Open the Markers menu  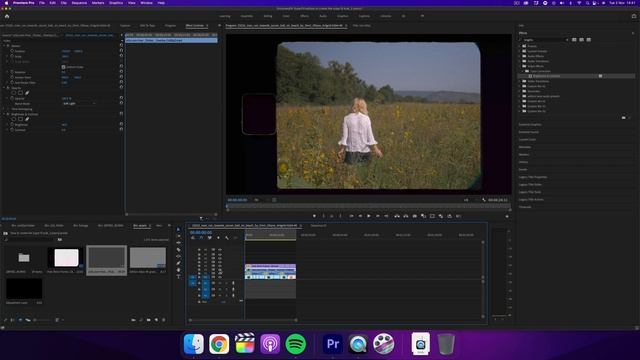coord(98,3)
